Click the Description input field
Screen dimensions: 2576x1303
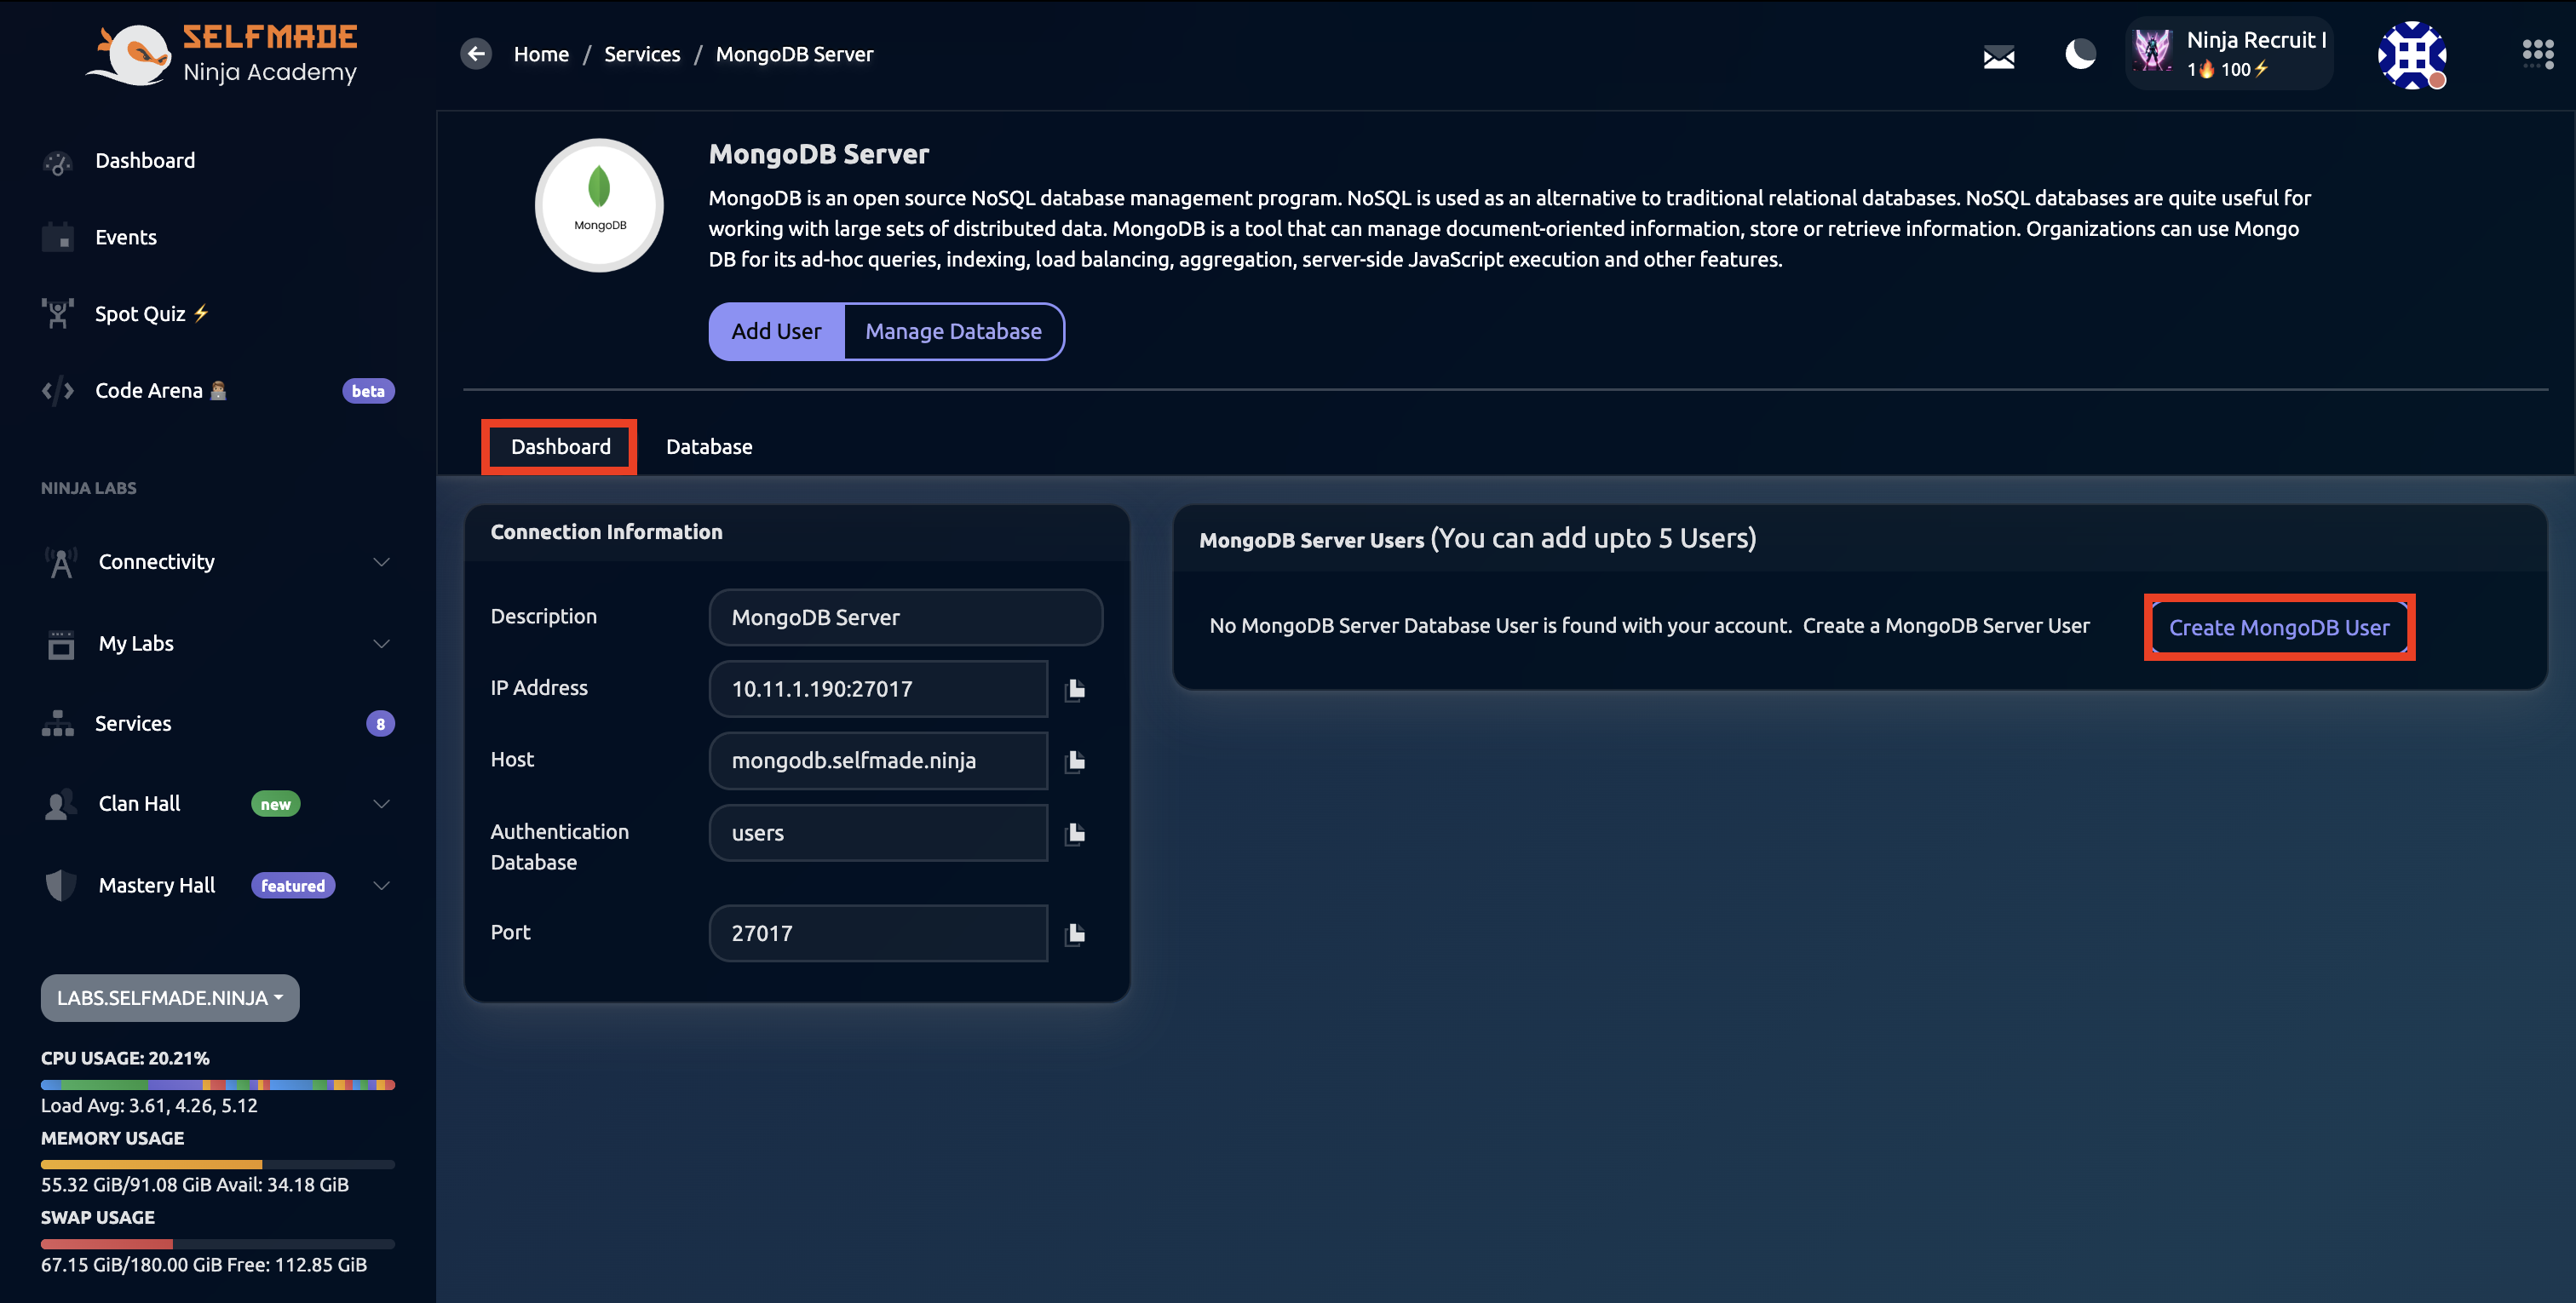905,618
